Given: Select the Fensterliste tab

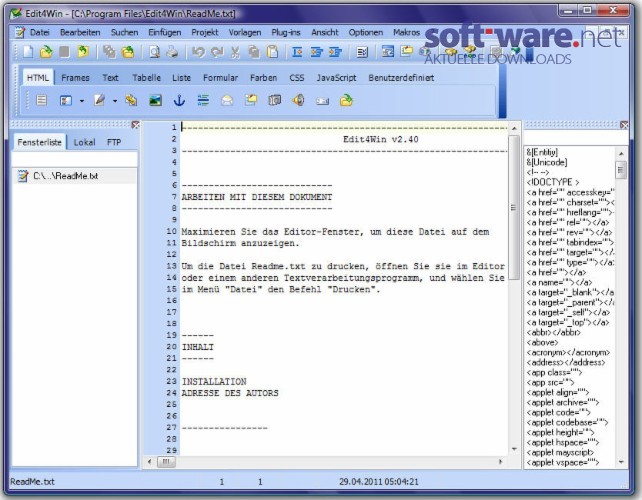Looking at the screenshot, I should coord(39,143).
